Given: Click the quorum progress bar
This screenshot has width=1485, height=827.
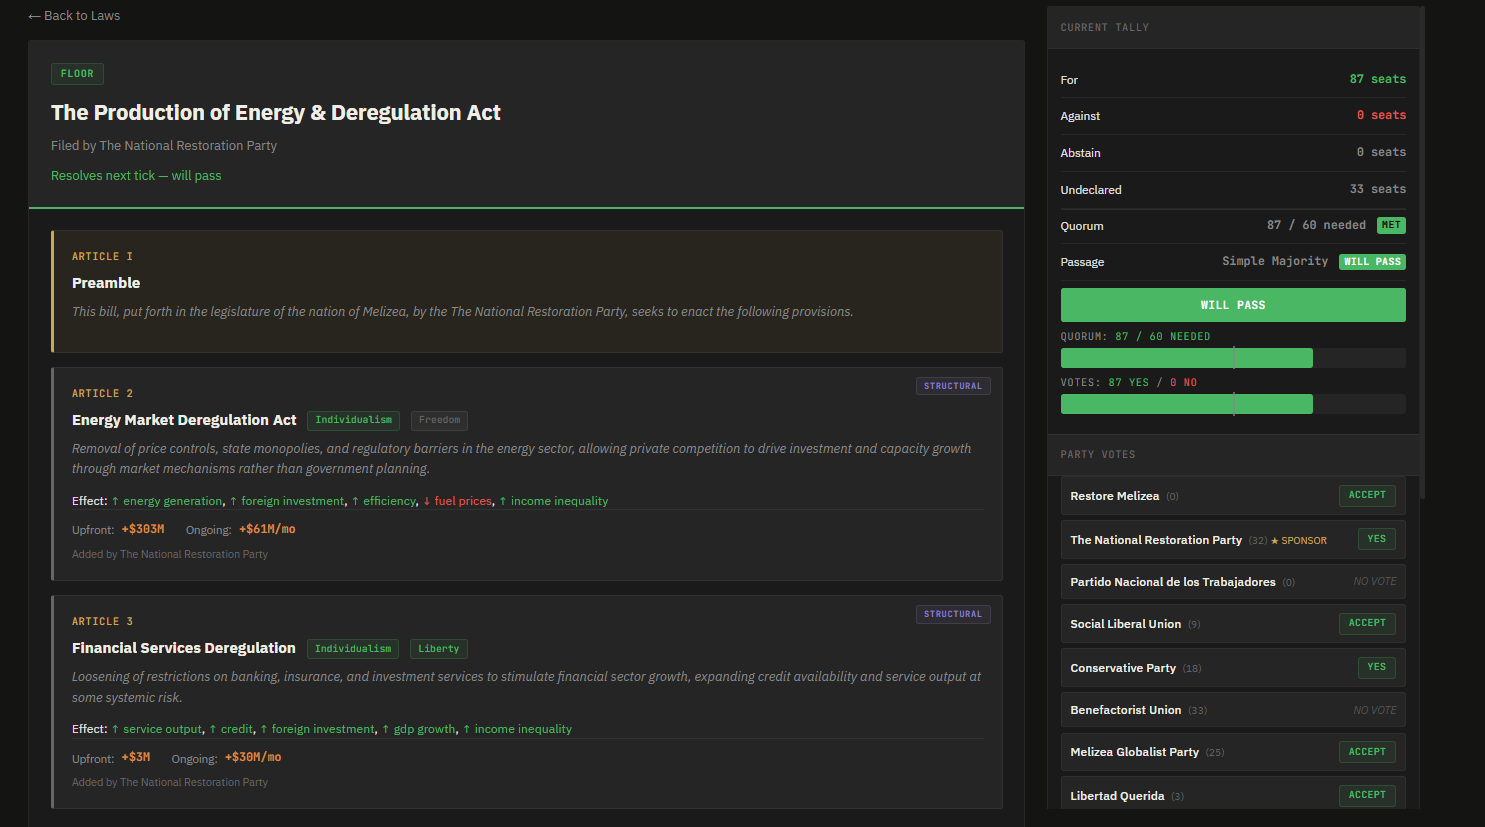Looking at the screenshot, I should (1232, 358).
